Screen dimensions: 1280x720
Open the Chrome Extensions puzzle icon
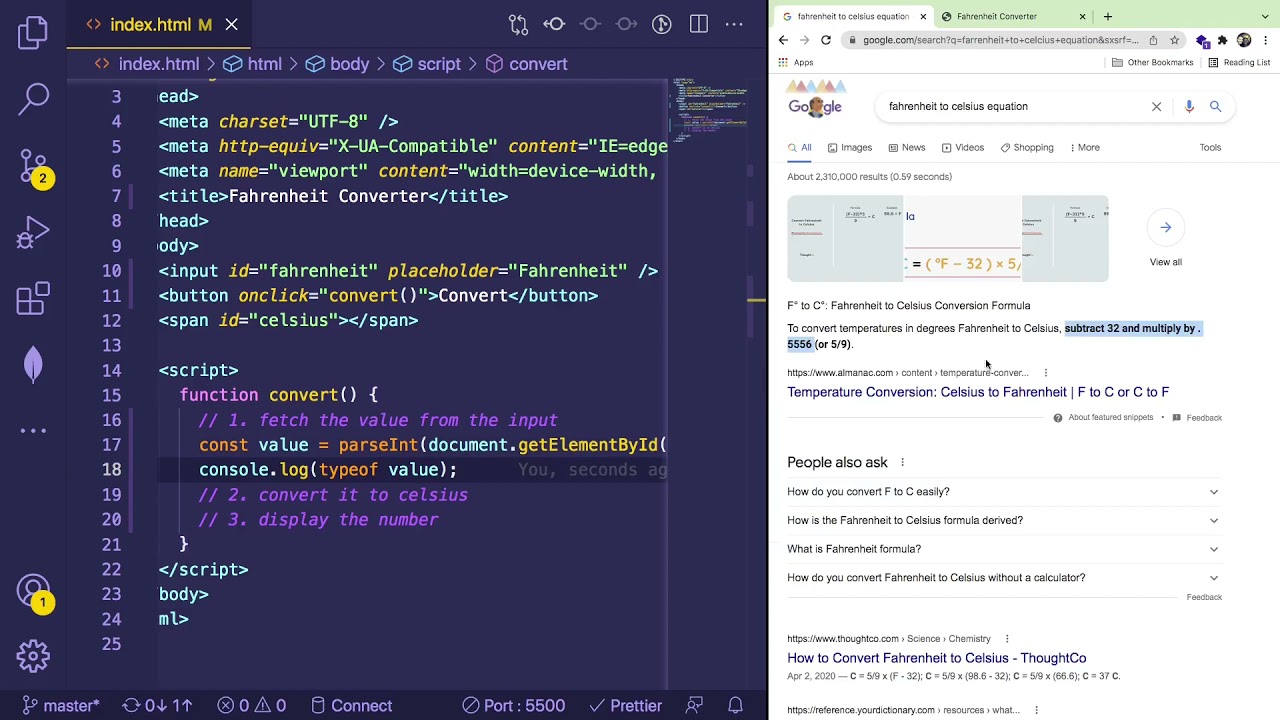point(1222,40)
